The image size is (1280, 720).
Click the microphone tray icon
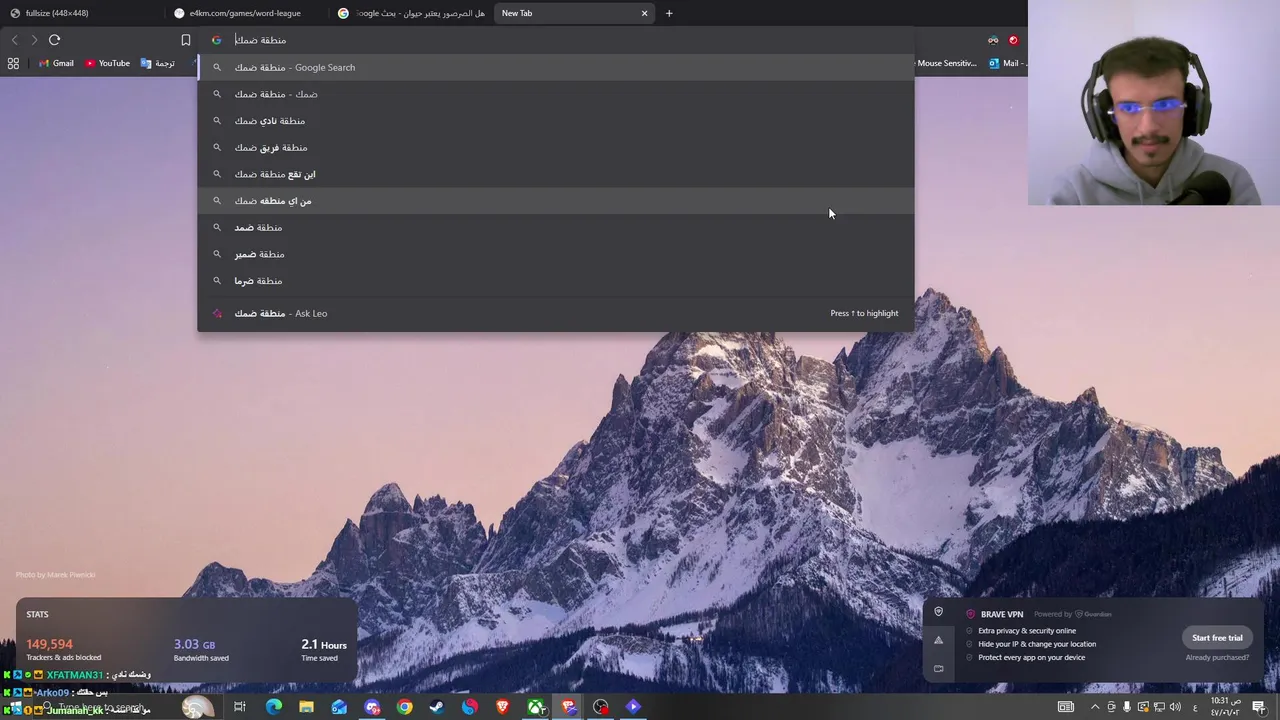tap(1127, 707)
